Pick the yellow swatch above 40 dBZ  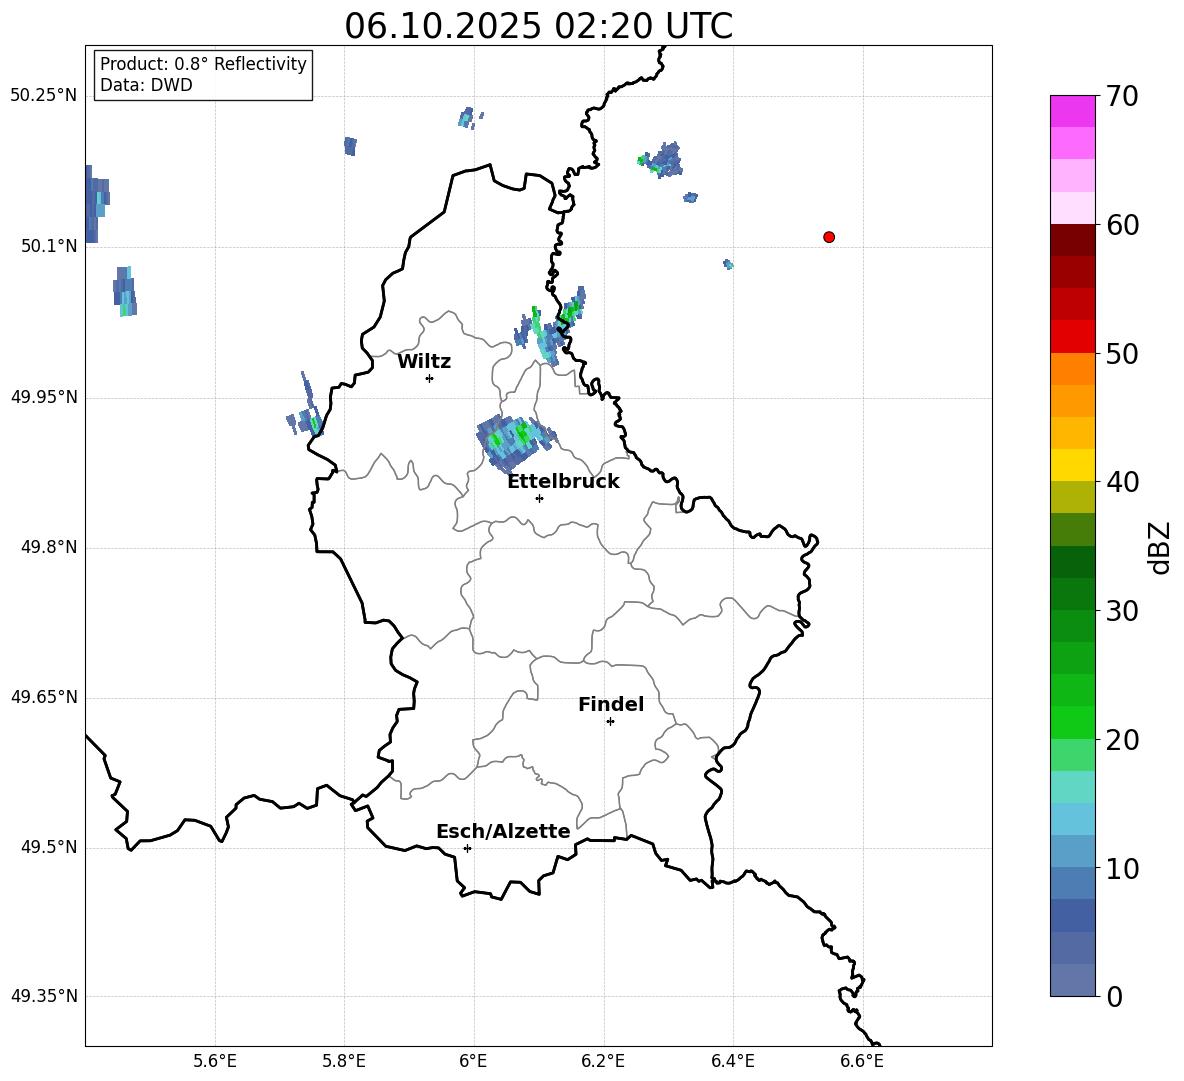click(1073, 465)
